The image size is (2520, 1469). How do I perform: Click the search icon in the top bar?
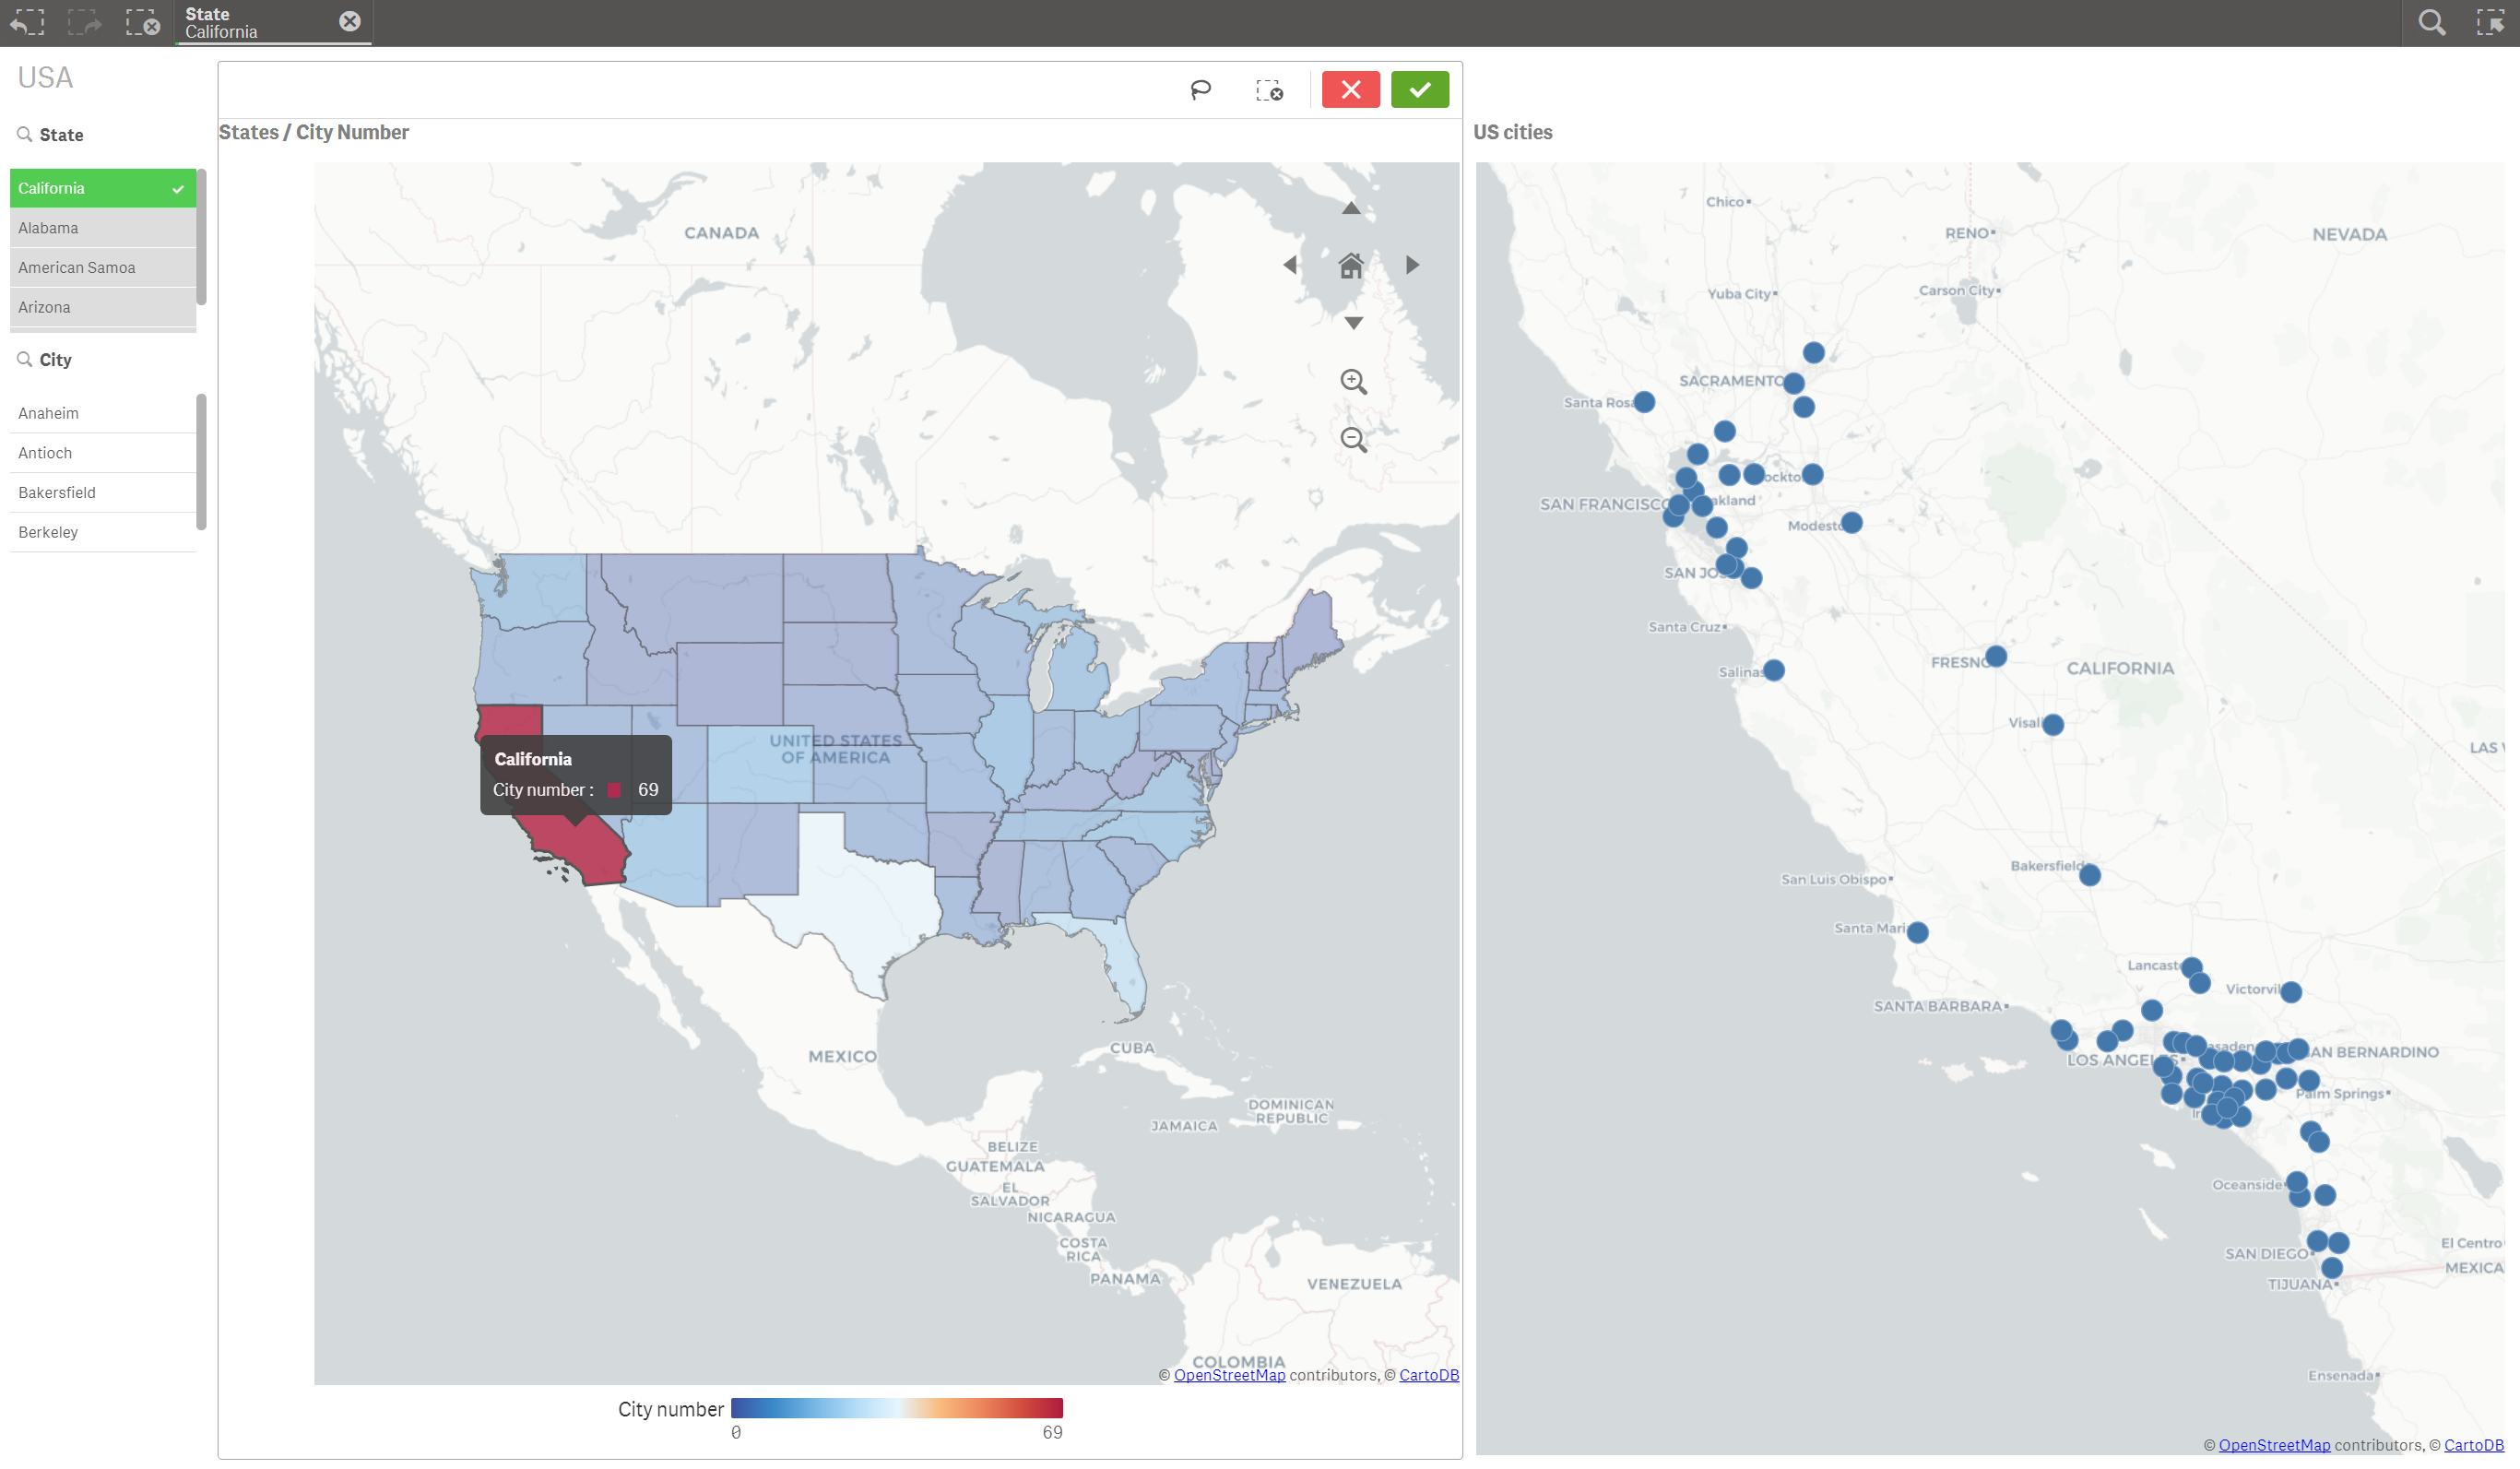[x=2432, y=23]
